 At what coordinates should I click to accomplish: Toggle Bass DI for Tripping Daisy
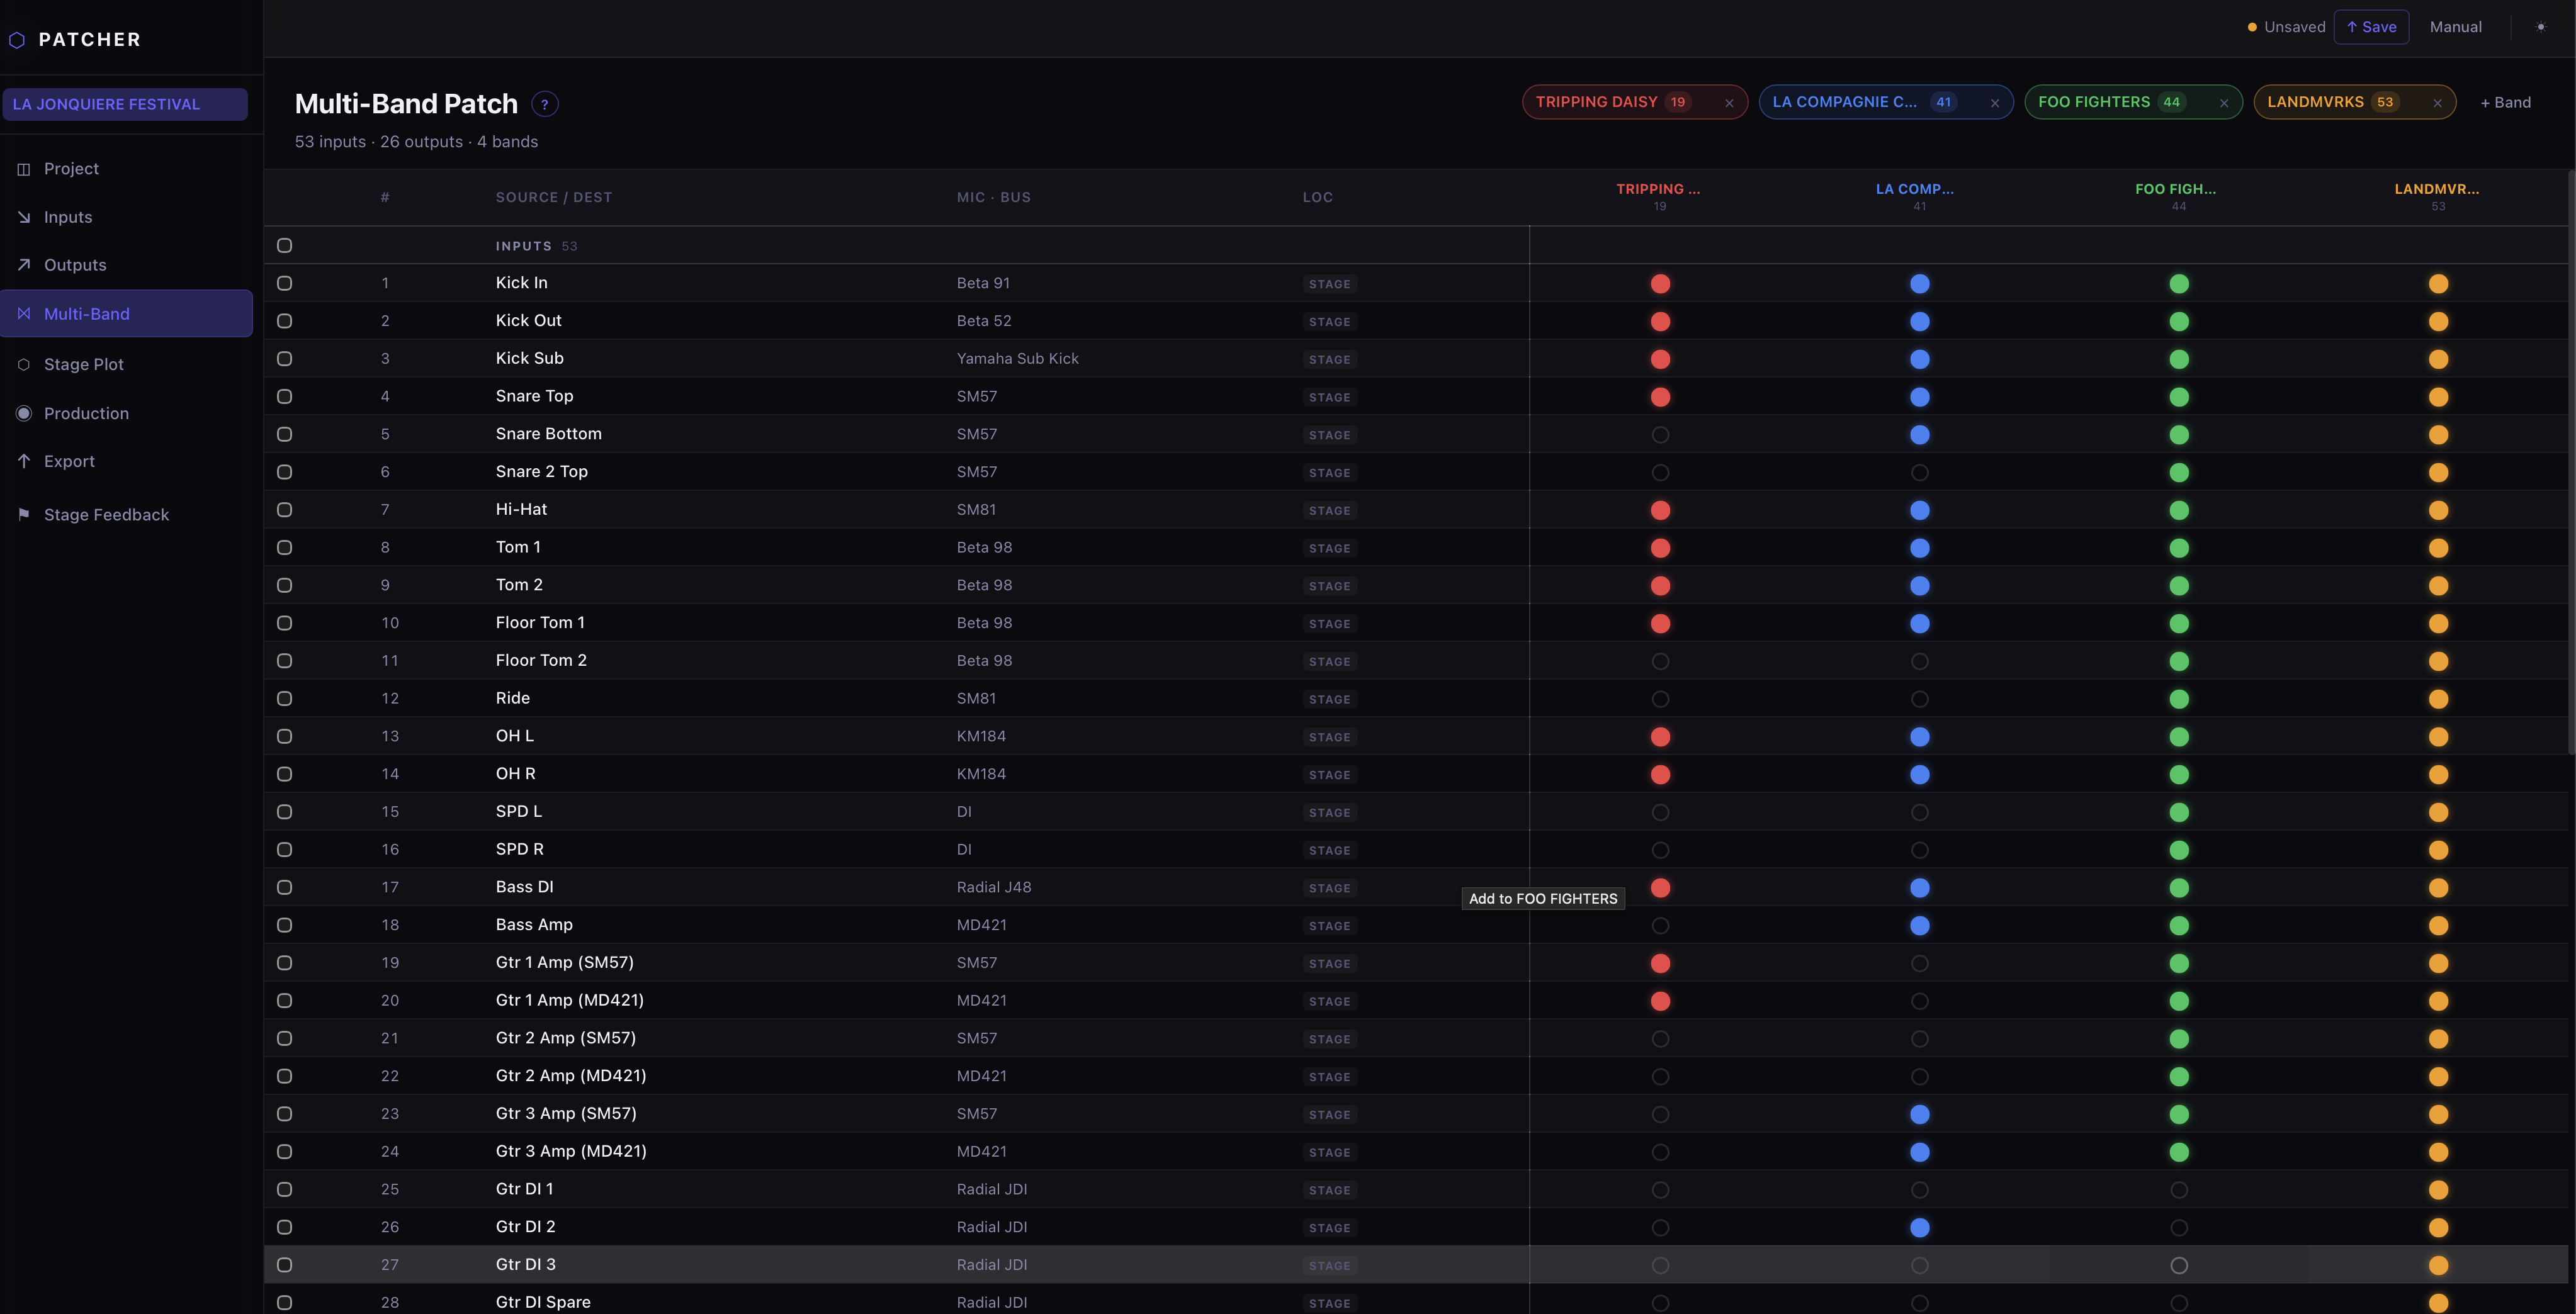pyautogui.click(x=1660, y=888)
